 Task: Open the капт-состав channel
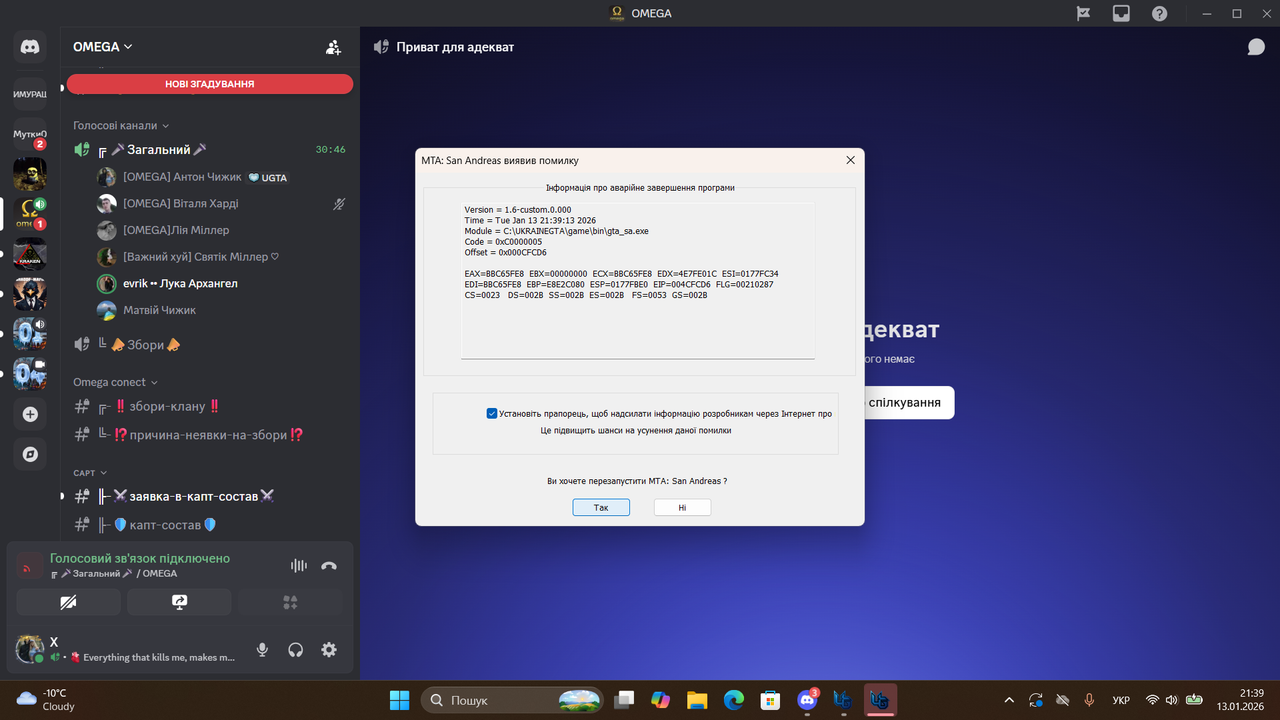pyautogui.click(x=210, y=525)
